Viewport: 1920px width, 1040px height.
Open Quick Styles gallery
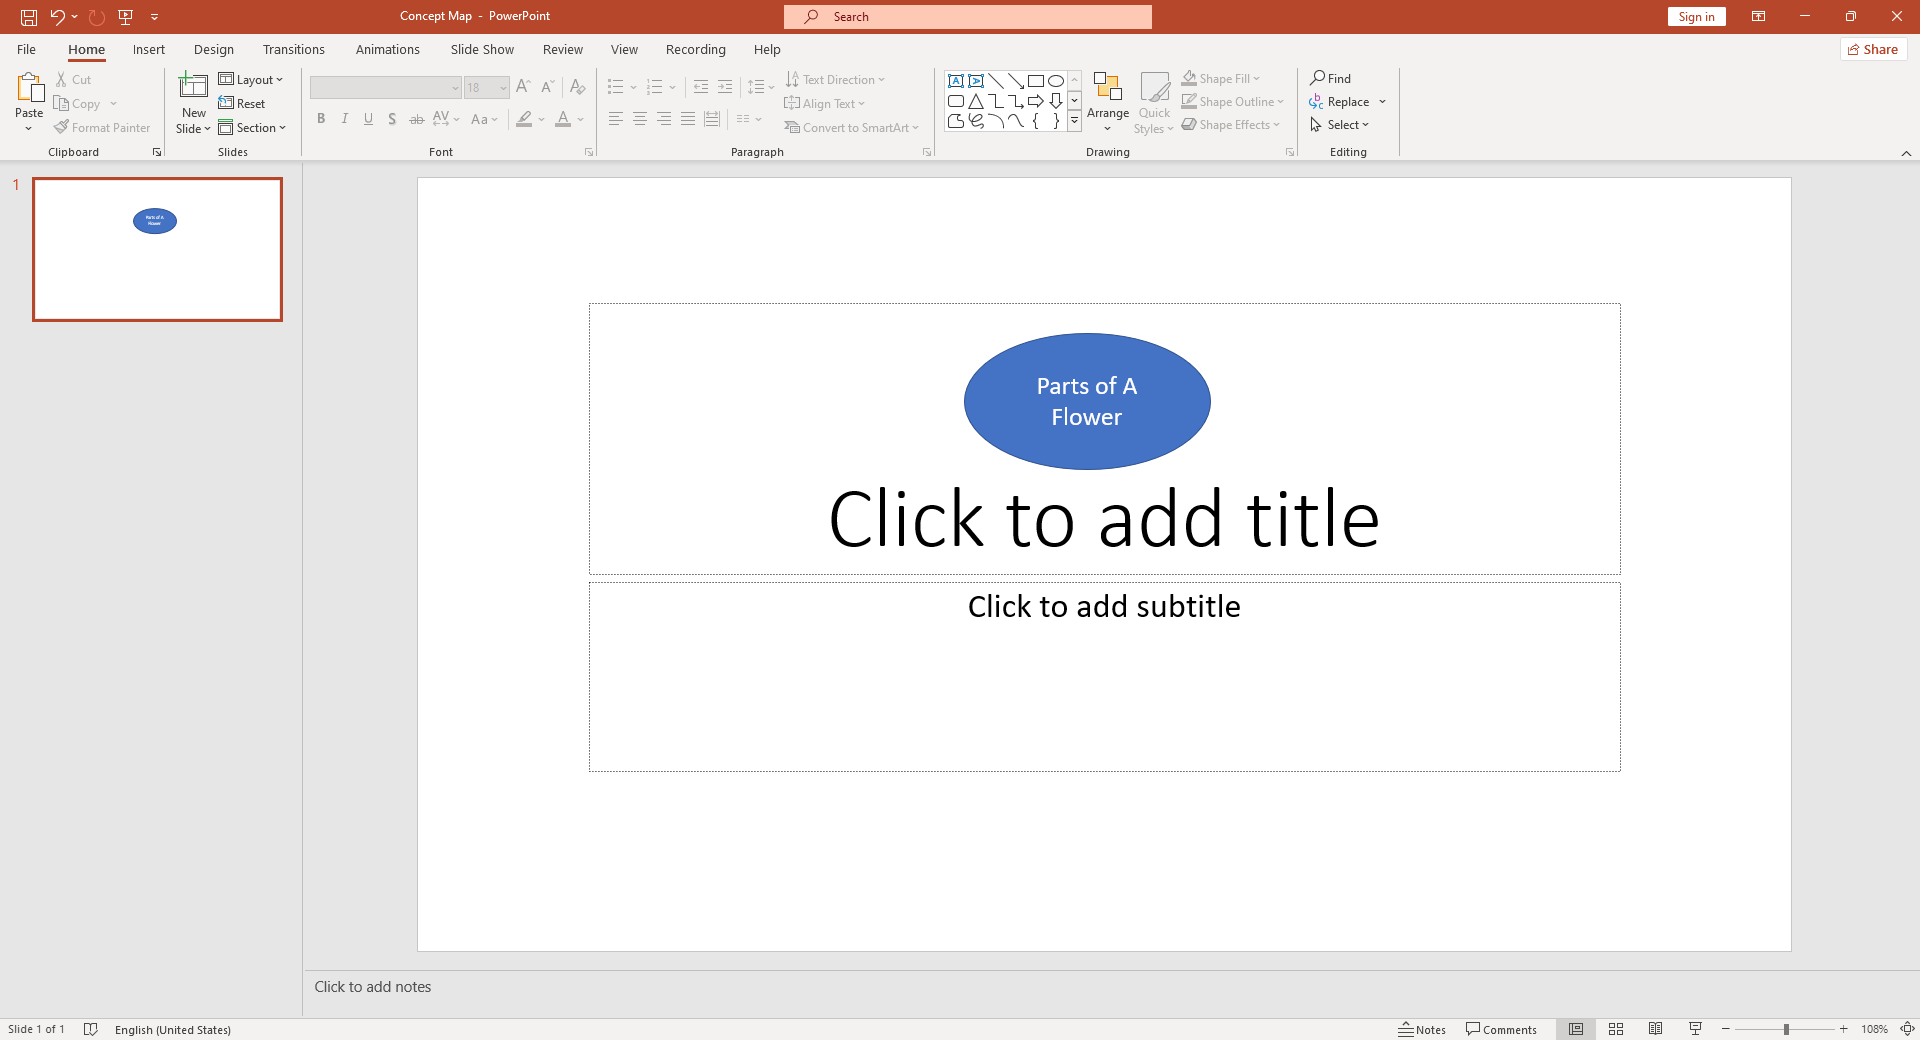[x=1154, y=102]
